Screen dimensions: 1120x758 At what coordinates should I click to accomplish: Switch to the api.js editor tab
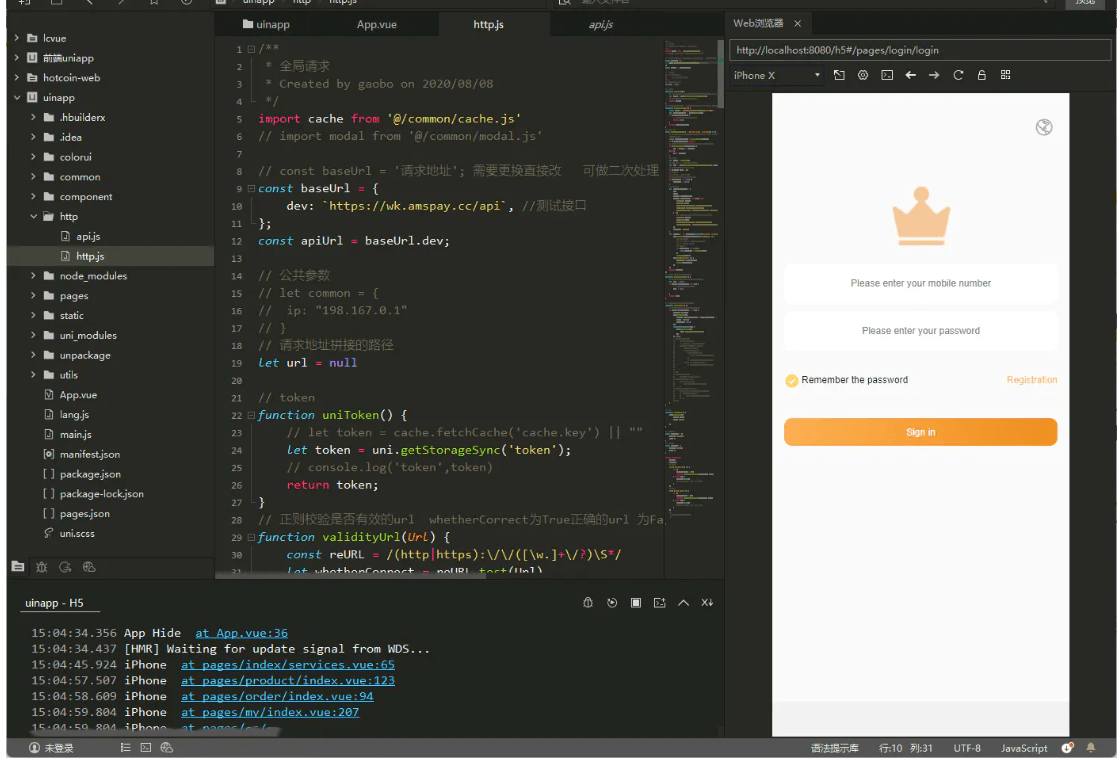[x=600, y=24]
